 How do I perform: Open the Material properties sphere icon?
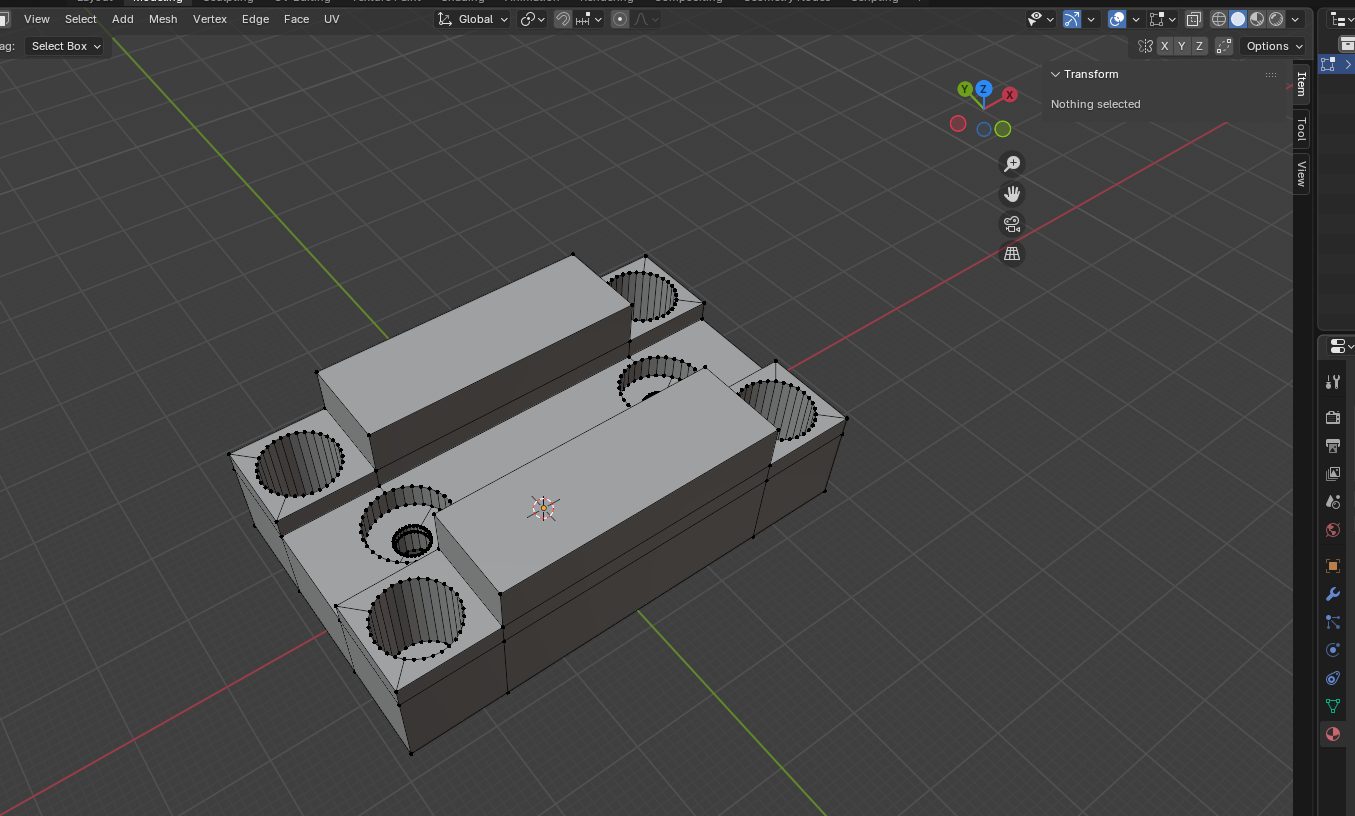1332,734
